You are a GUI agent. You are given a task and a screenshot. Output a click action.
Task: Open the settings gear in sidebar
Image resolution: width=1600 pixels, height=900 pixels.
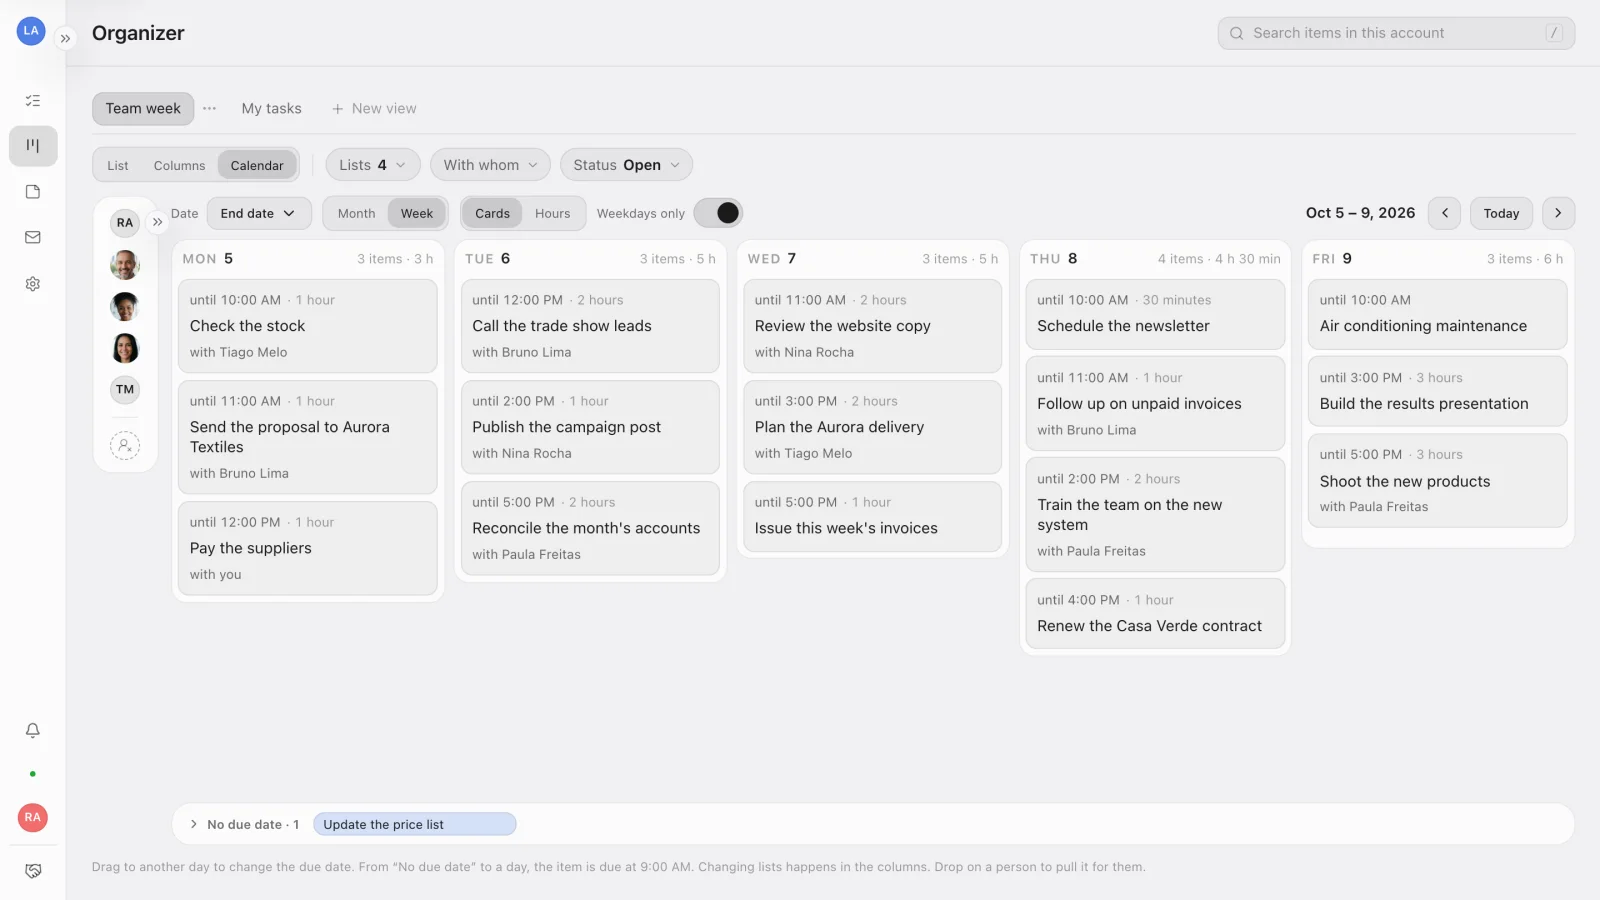point(33,284)
